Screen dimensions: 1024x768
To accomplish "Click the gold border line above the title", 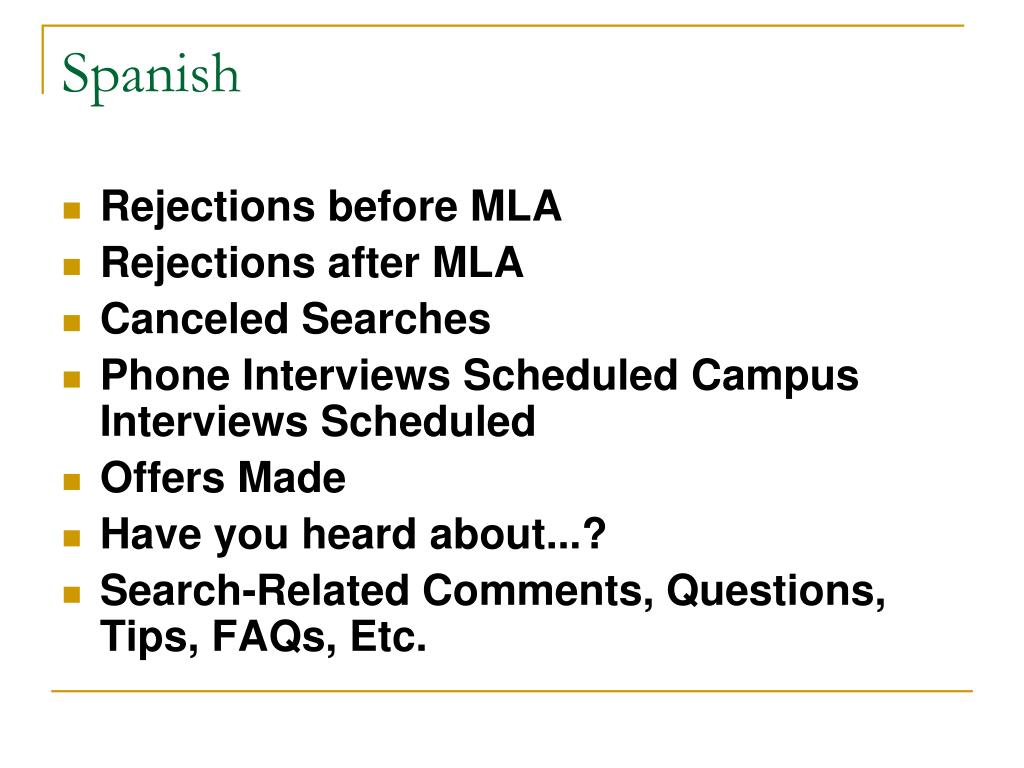I will click(x=503, y=26).
